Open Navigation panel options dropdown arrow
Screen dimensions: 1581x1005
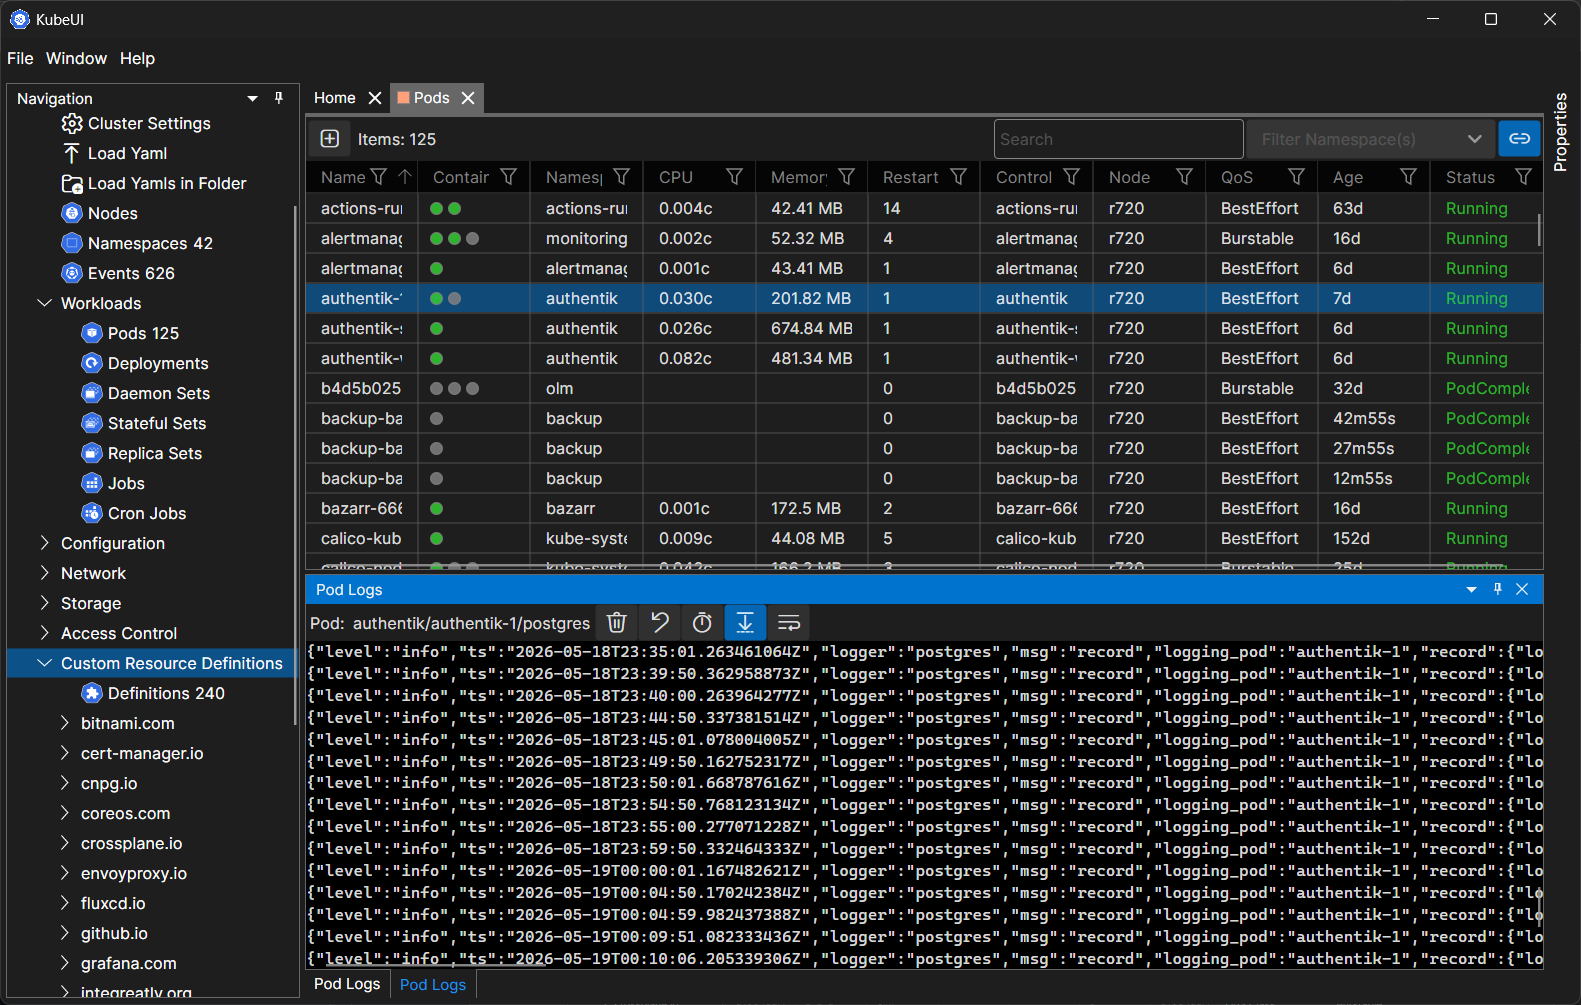[253, 98]
